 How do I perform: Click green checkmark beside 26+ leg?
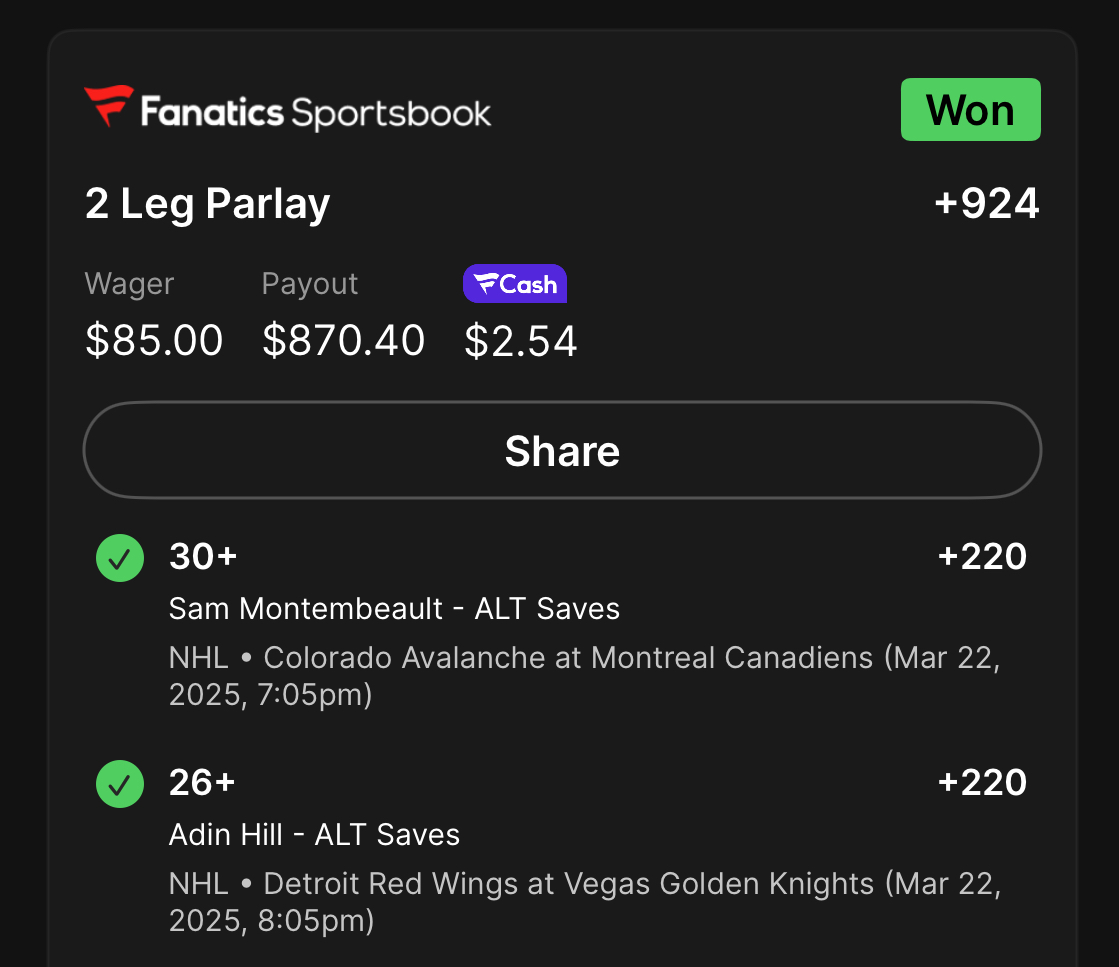120,783
